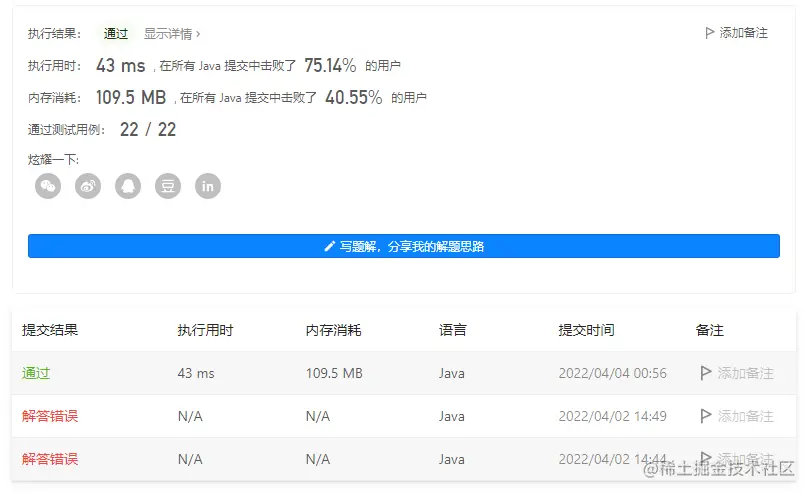This screenshot has width=811, height=494.
Task: Open the 解答错误 submission from 14:44
Action: pyautogui.click(x=50, y=459)
